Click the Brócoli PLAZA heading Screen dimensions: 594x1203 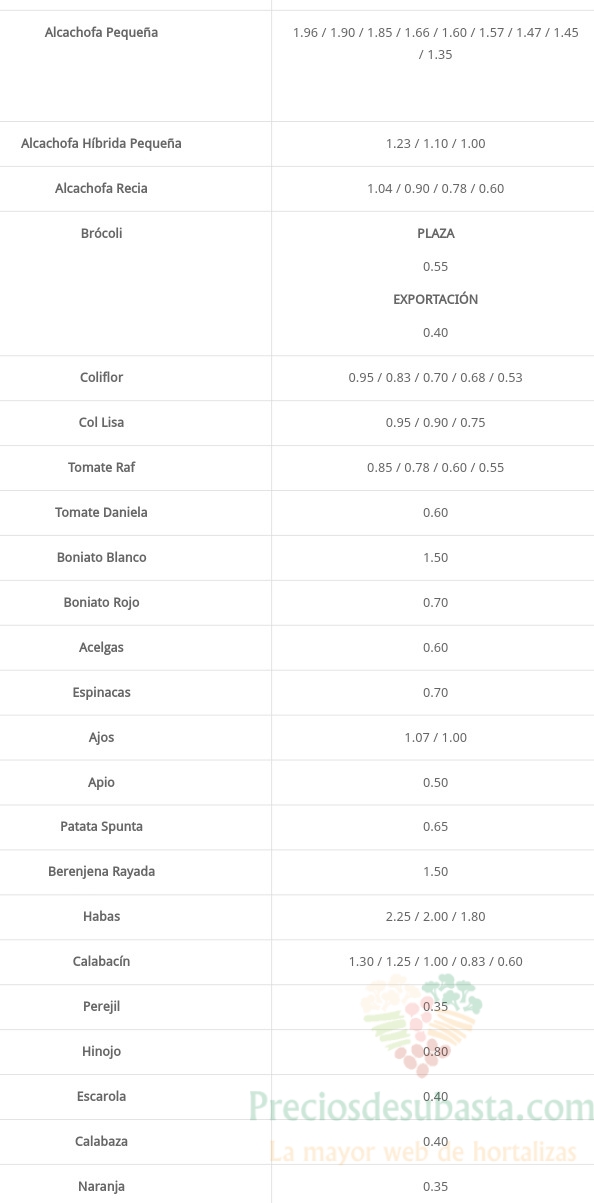tap(436, 233)
